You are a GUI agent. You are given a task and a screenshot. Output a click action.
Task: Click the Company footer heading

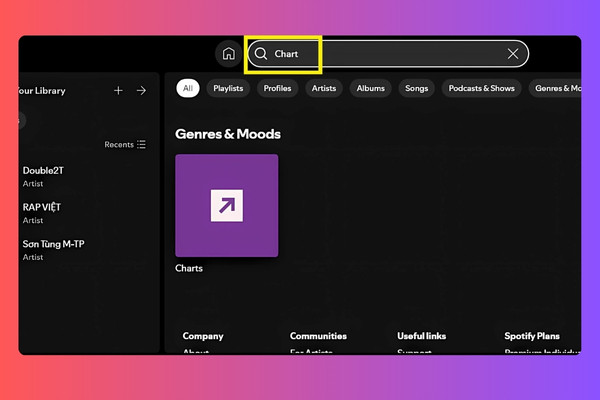(x=203, y=336)
